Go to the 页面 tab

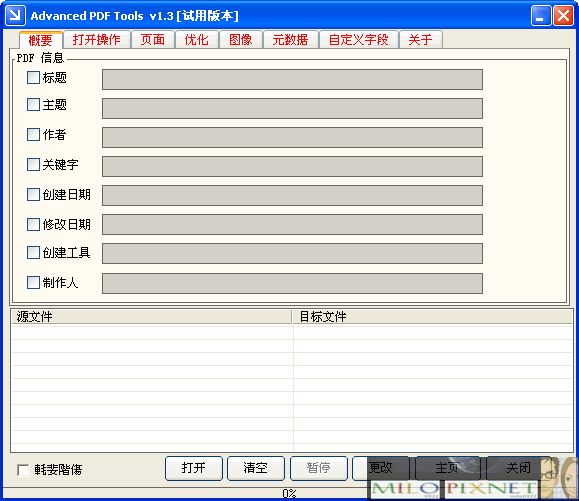pos(153,40)
